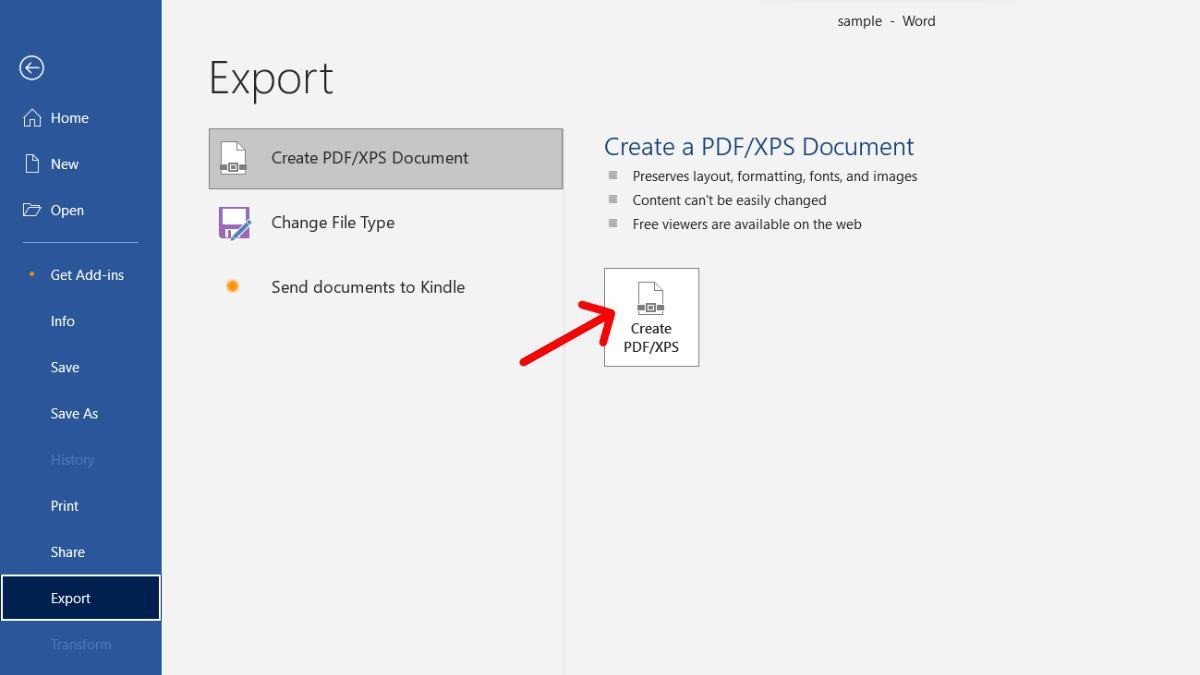Click the floppy disk Change File Type icon
Image resolution: width=1200 pixels, height=675 pixels.
click(234, 223)
